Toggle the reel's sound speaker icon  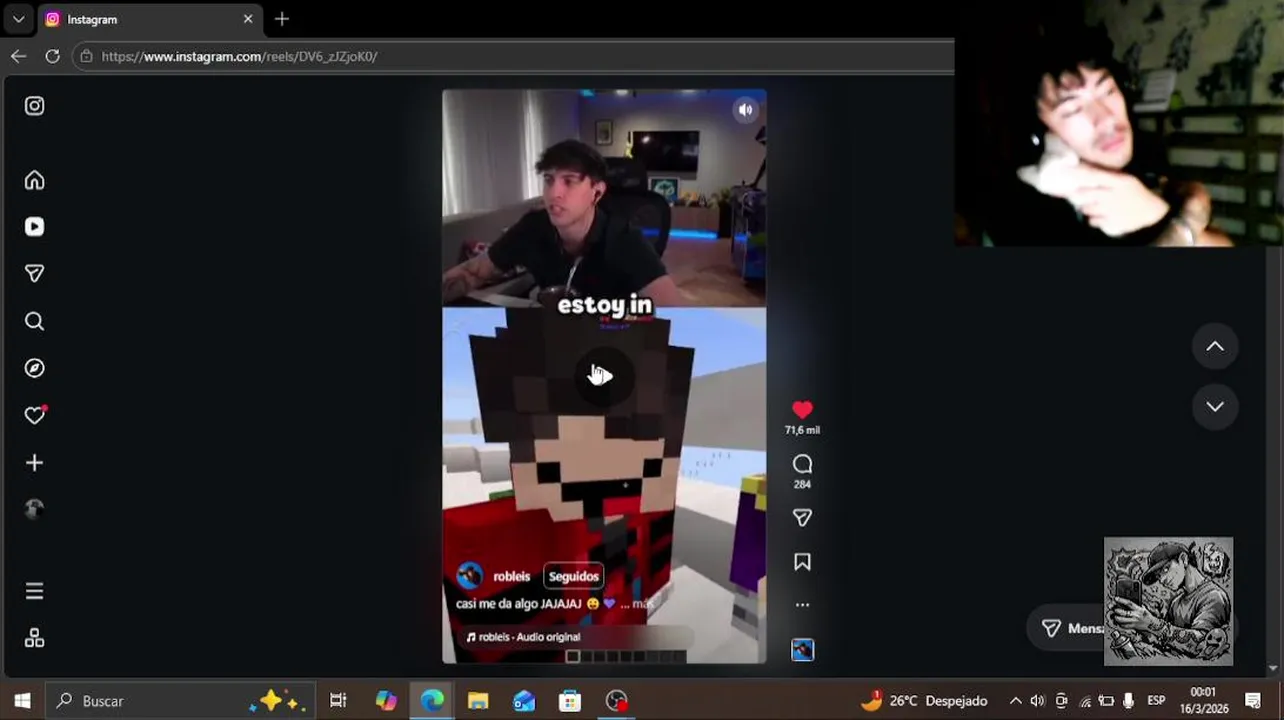745,110
